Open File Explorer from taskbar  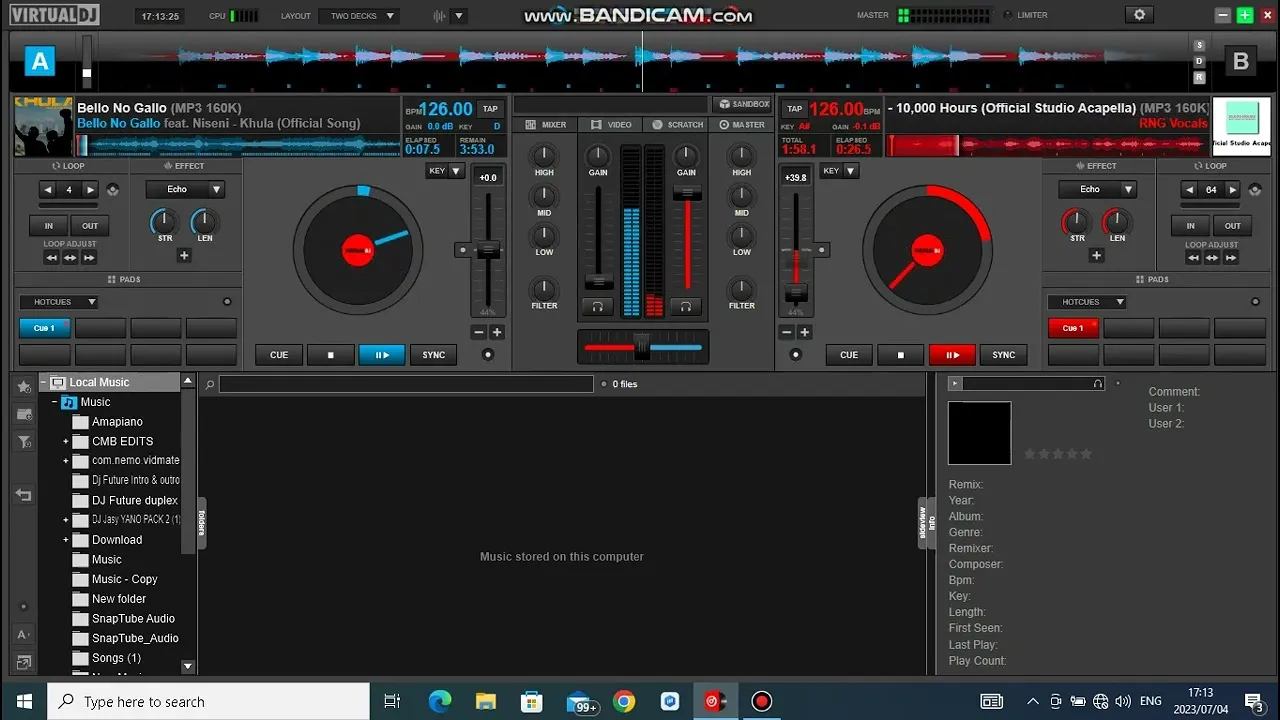click(x=486, y=701)
